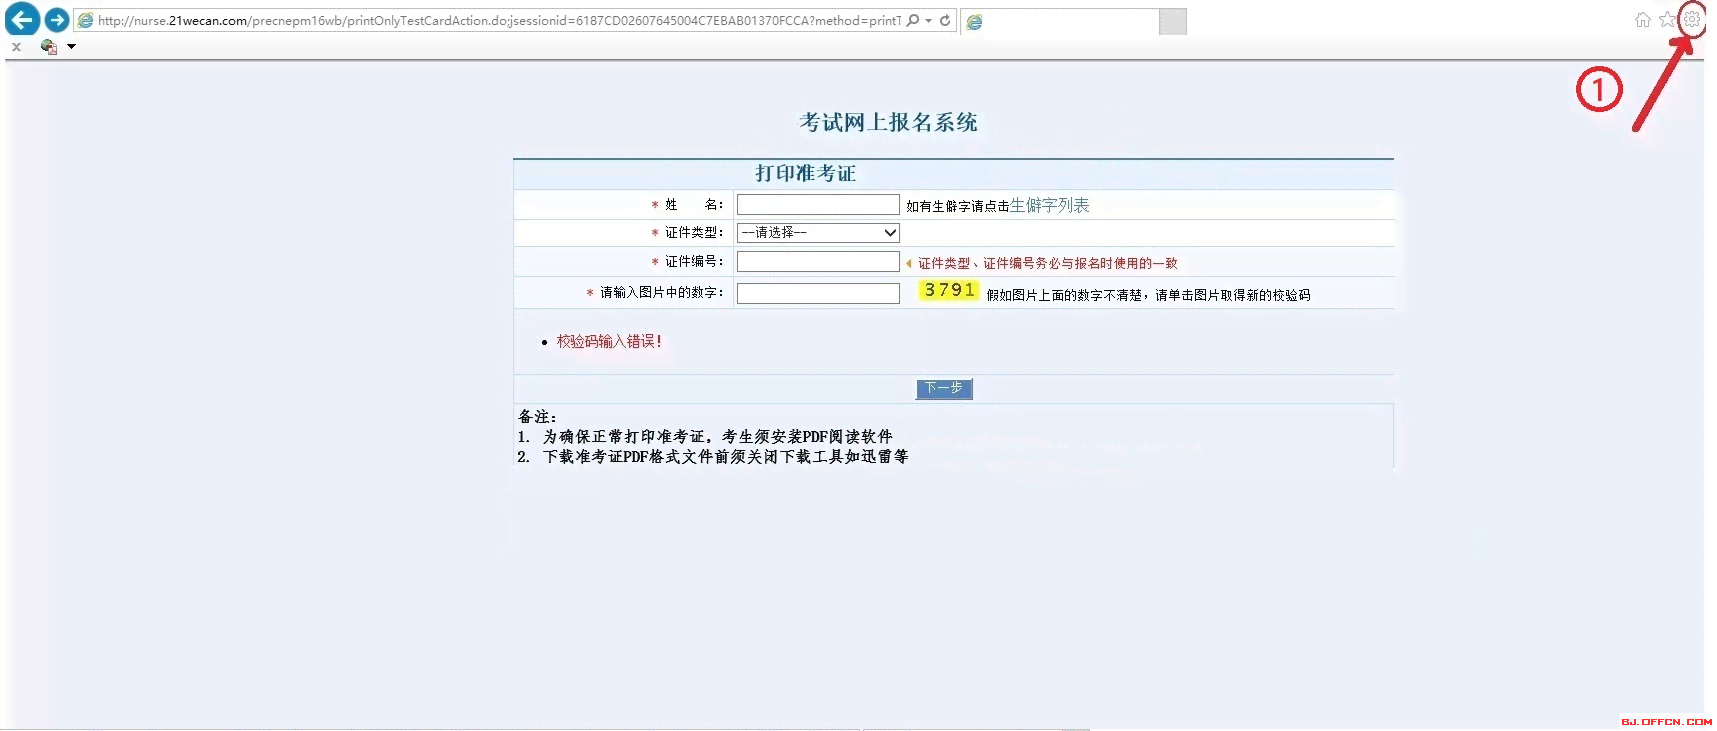Click the 备注: notes heading
The width and height of the screenshot is (1717, 731).
pyautogui.click(x=537, y=417)
